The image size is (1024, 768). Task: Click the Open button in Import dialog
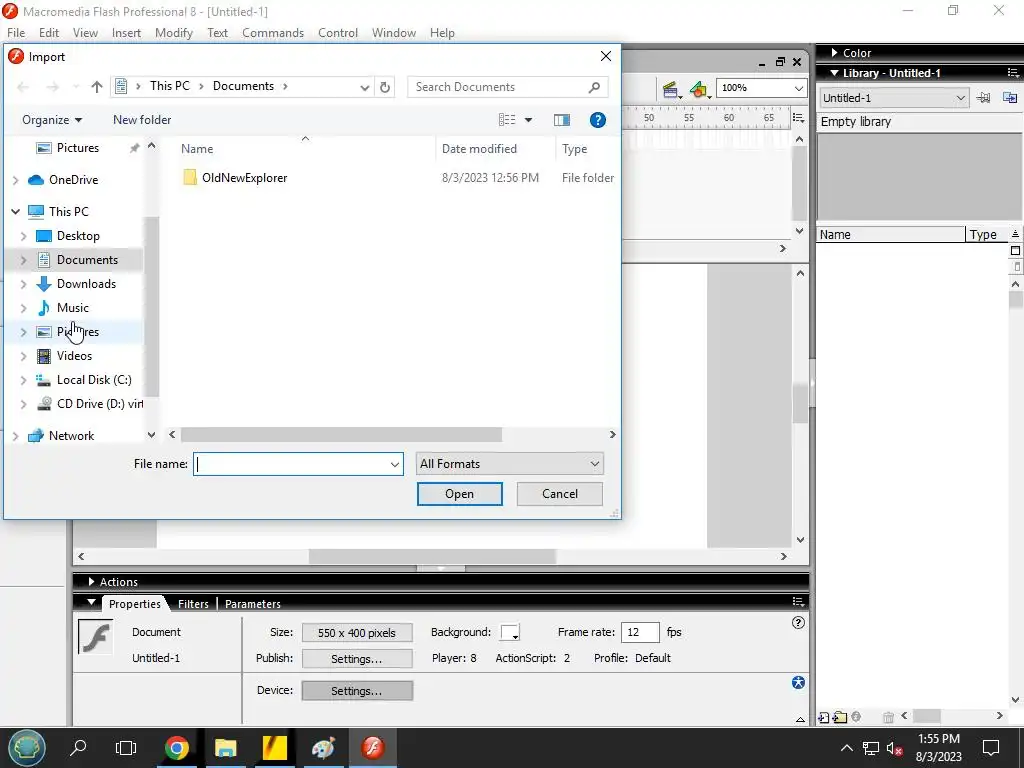[460, 494]
